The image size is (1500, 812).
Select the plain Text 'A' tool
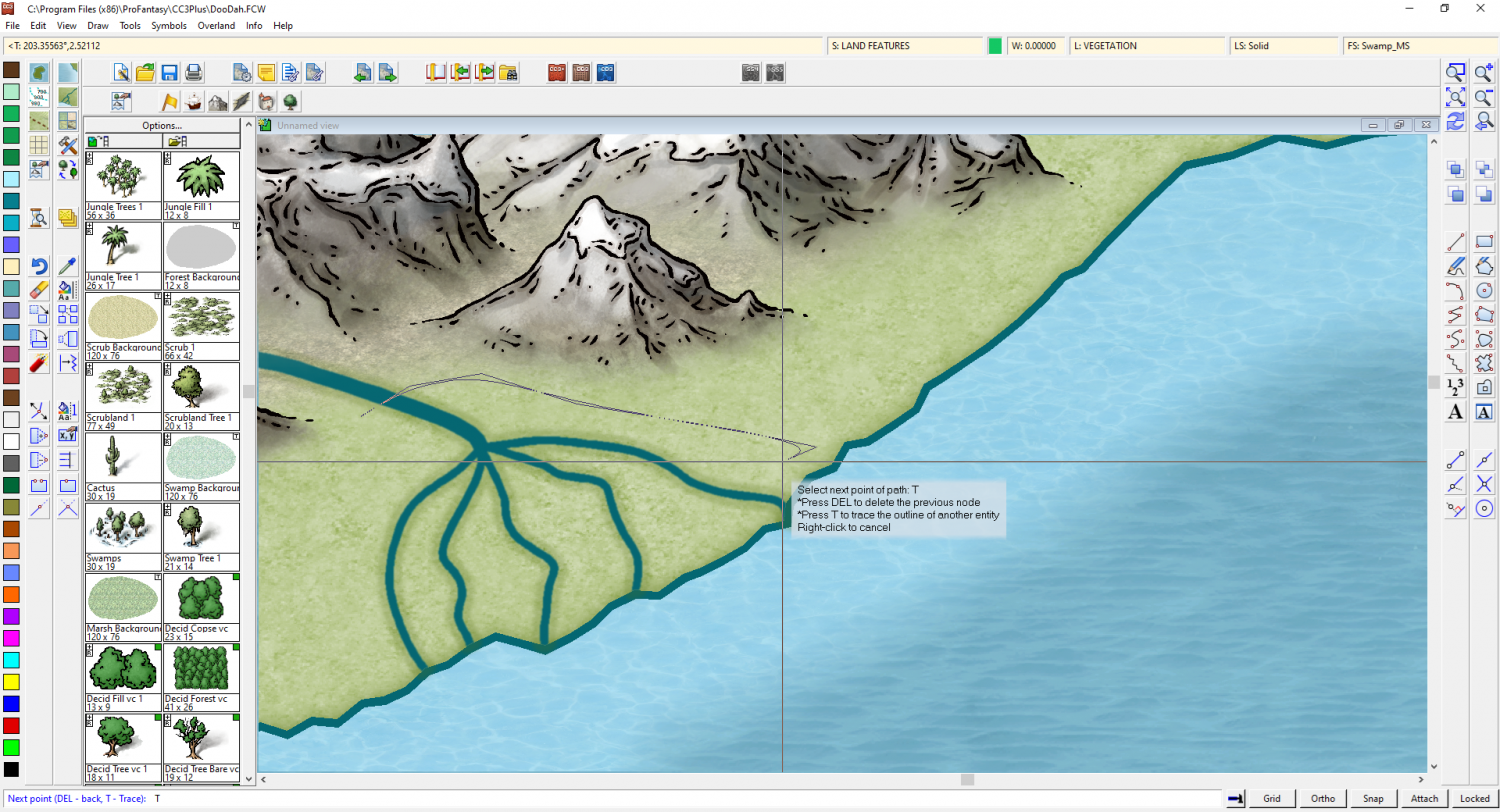1456,412
